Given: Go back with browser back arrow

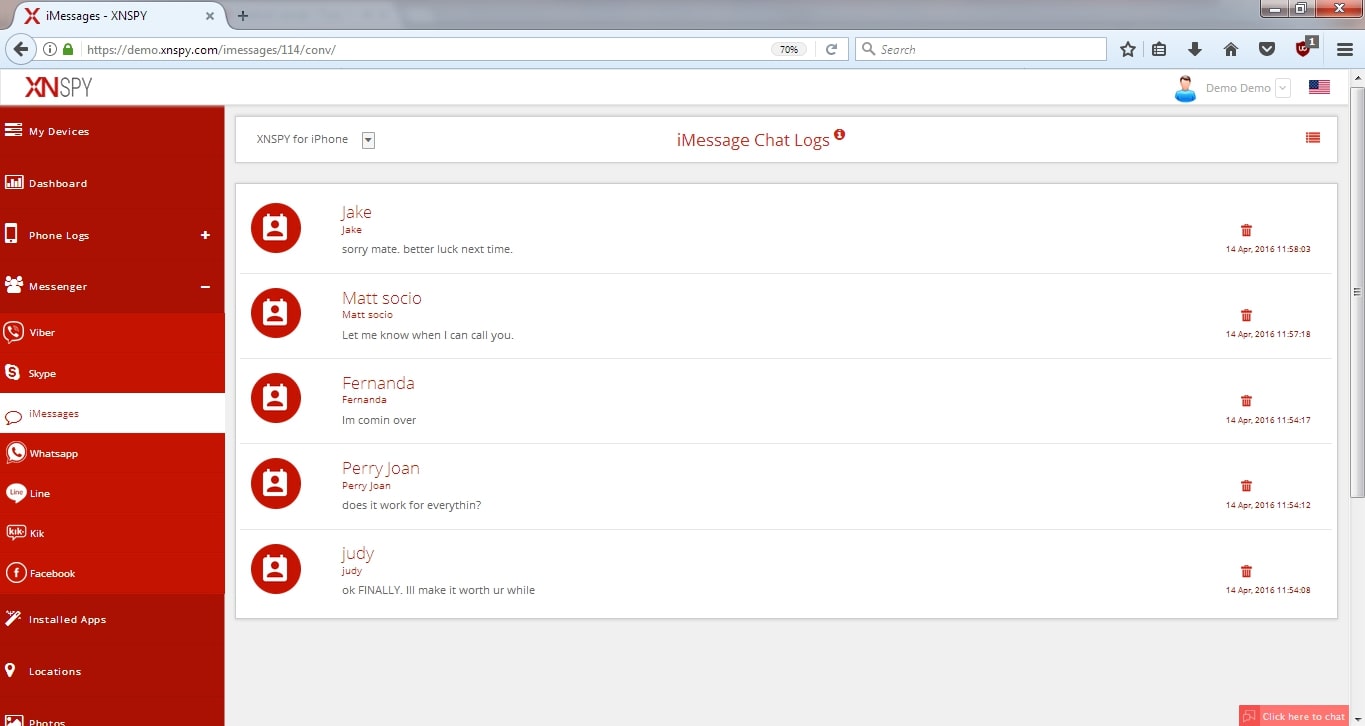Looking at the screenshot, I should coord(21,49).
